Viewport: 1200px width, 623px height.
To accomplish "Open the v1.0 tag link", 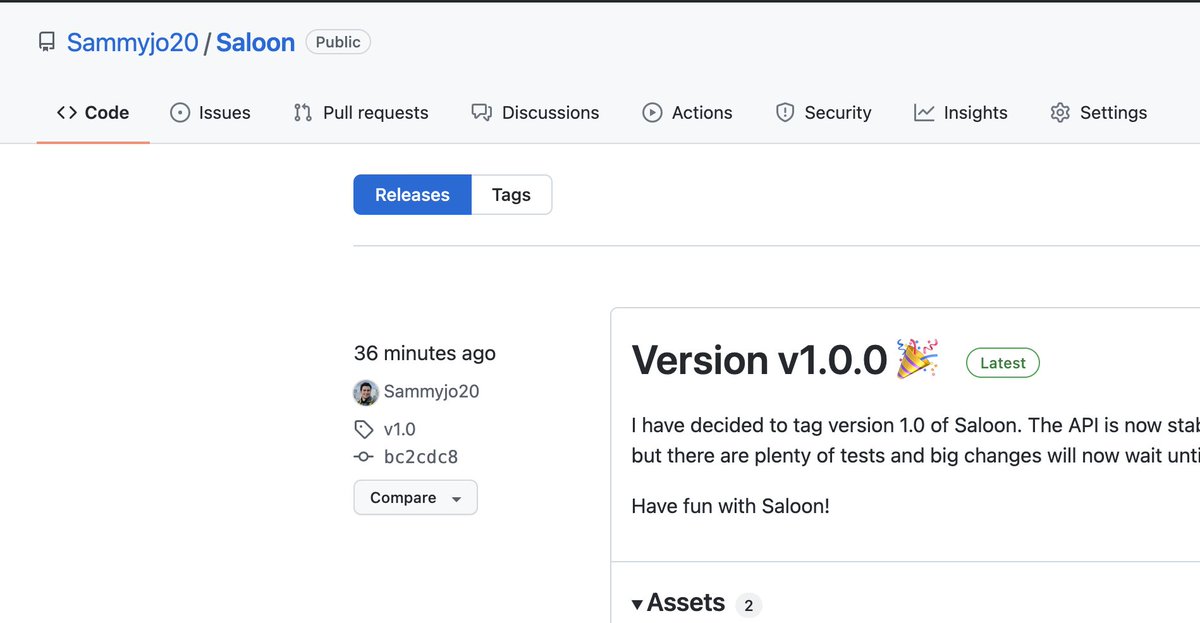I will 399,429.
